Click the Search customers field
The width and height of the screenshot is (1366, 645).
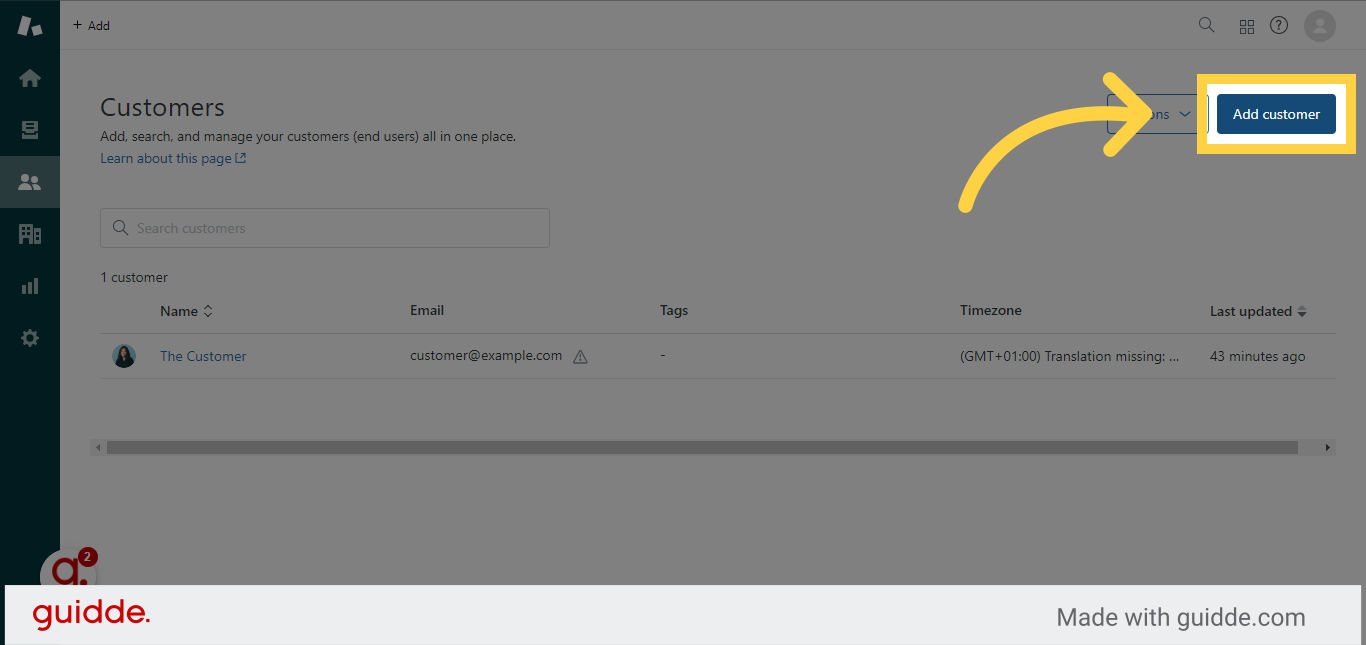324,227
